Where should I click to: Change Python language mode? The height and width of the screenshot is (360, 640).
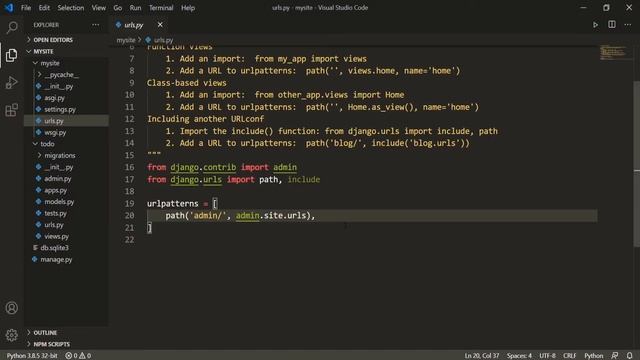[593, 356]
